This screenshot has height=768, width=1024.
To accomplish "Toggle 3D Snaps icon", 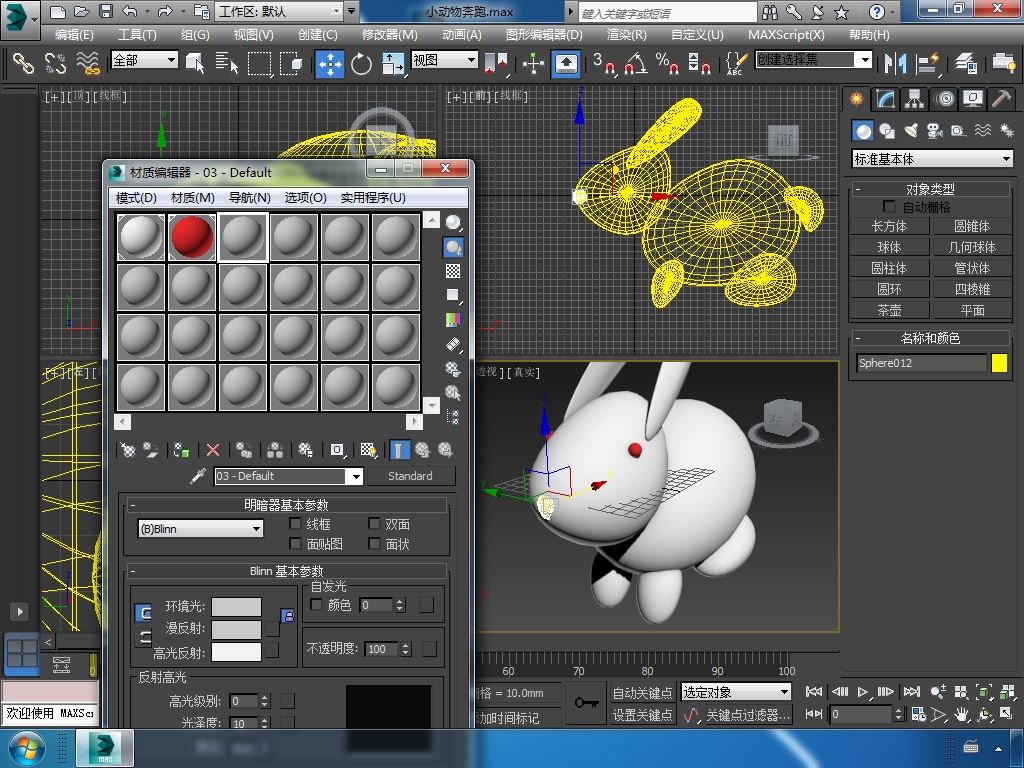I will tap(604, 63).
